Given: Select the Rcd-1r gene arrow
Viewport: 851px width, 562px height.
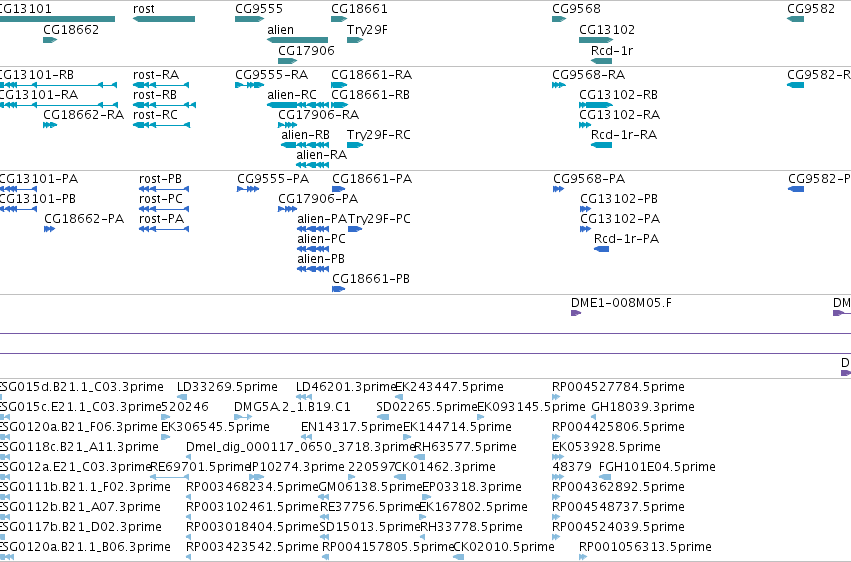Looking at the screenshot, I should tap(601, 61).
